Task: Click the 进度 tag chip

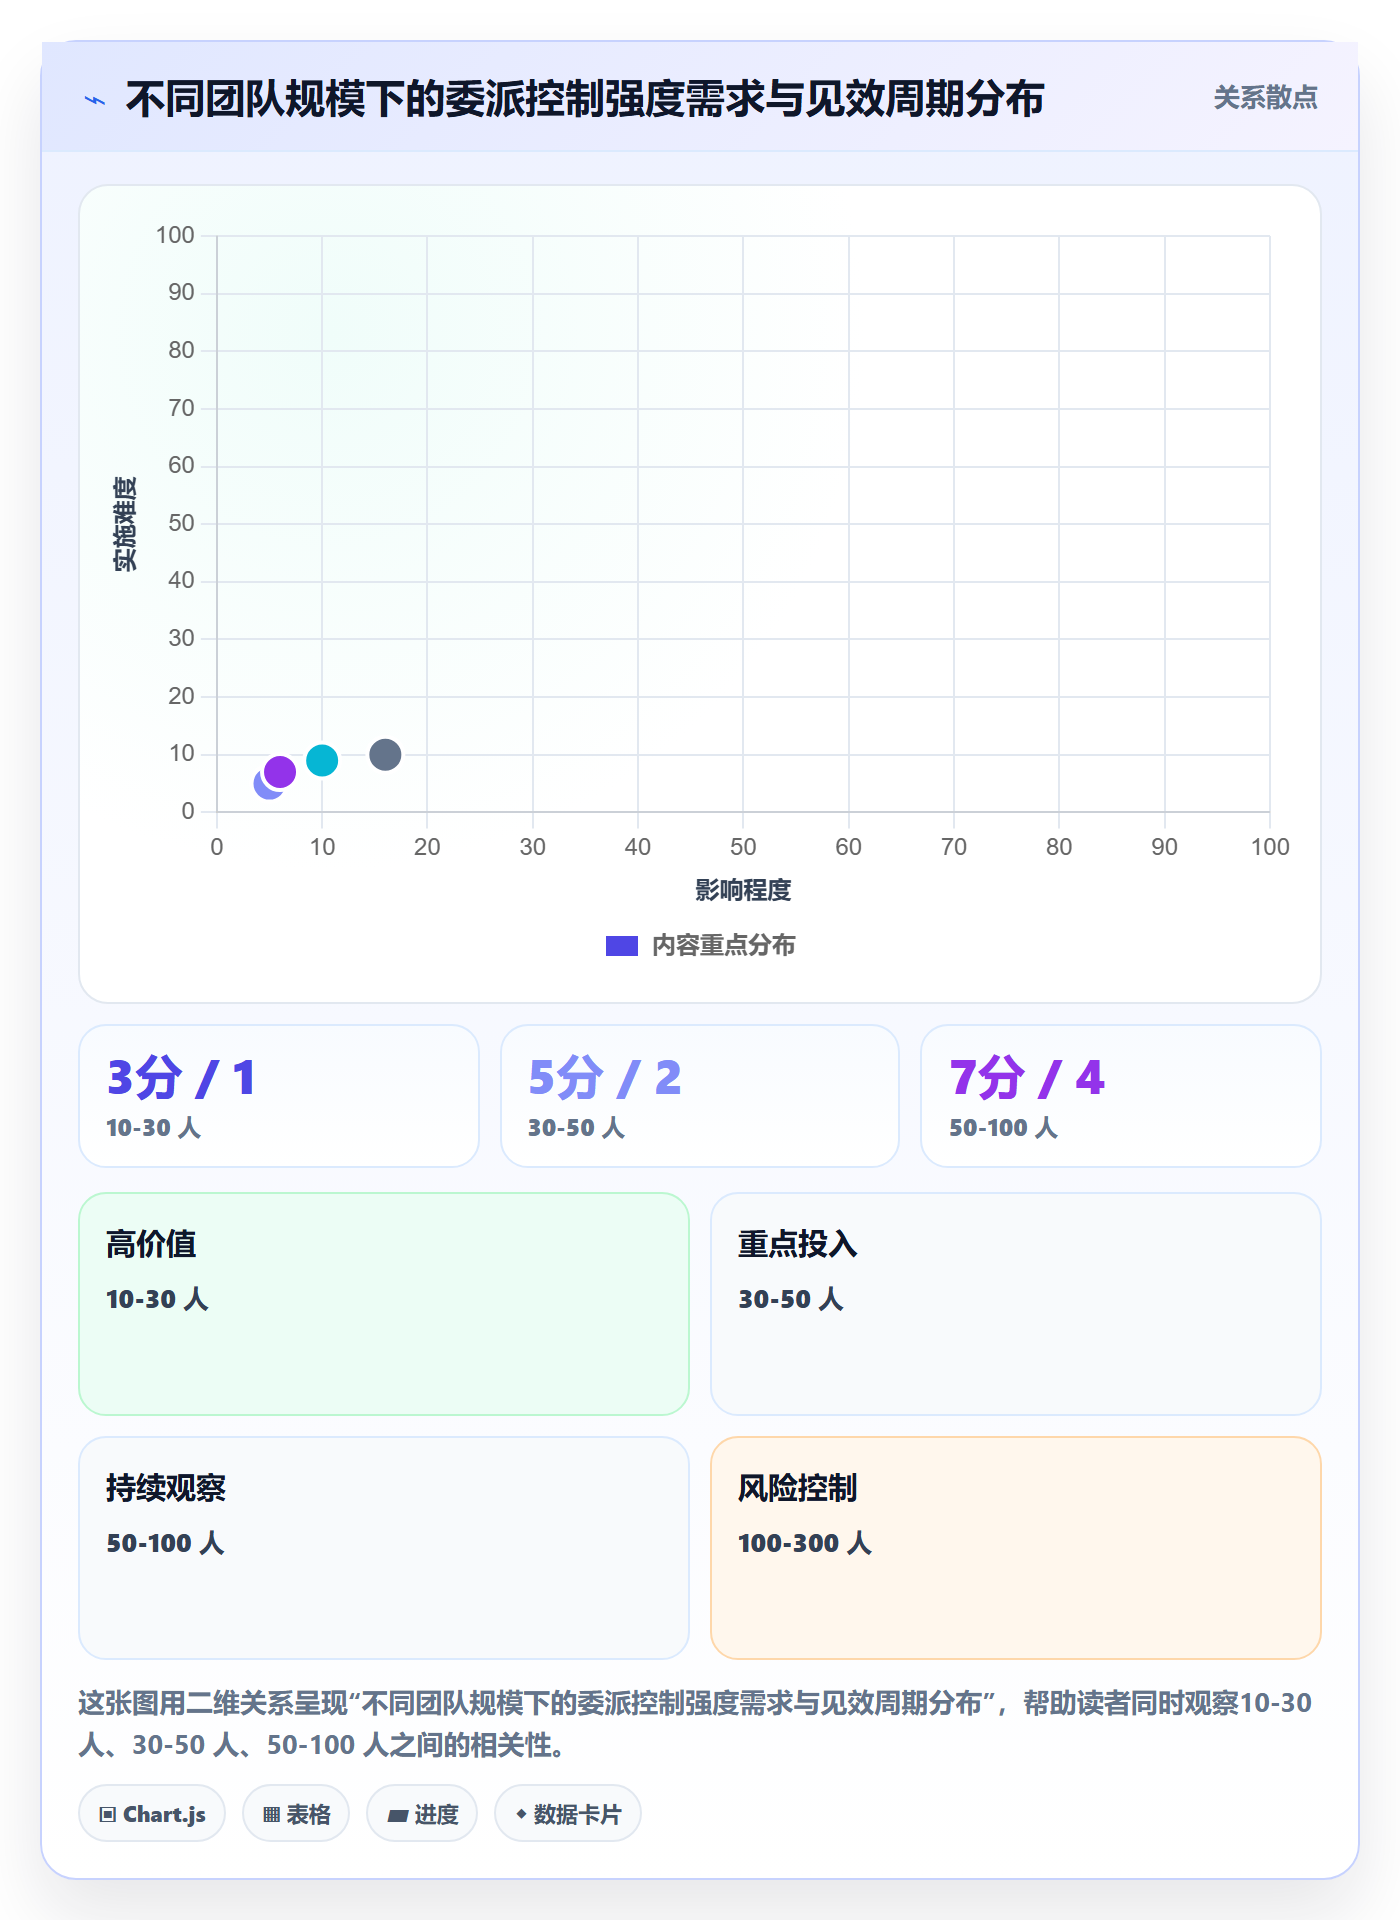Action: (x=422, y=1814)
